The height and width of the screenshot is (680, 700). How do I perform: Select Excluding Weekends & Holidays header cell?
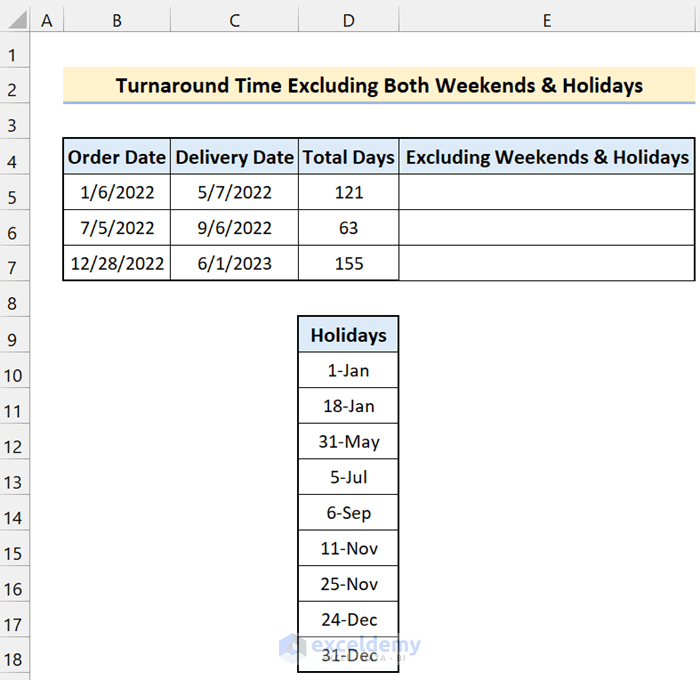[547, 156]
